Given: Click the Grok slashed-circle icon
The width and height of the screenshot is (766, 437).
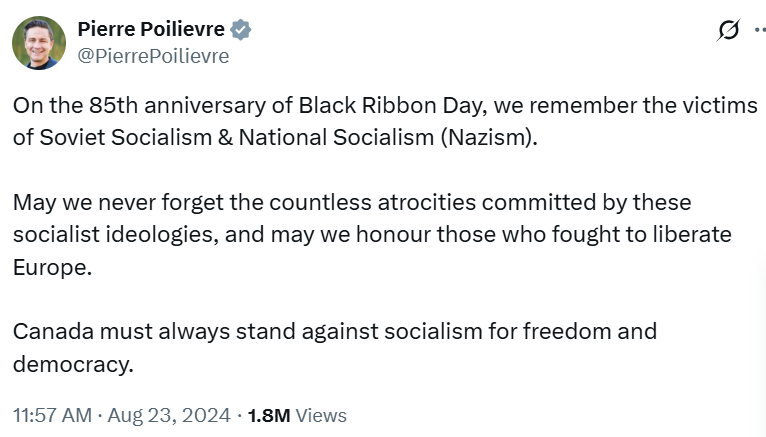Looking at the screenshot, I should pos(729,31).
